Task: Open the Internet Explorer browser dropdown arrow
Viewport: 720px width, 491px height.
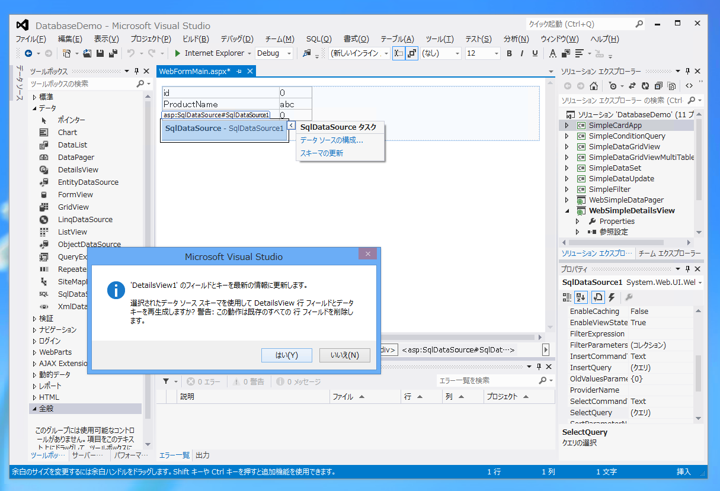Action: pyautogui.click(x=249, y=54)
